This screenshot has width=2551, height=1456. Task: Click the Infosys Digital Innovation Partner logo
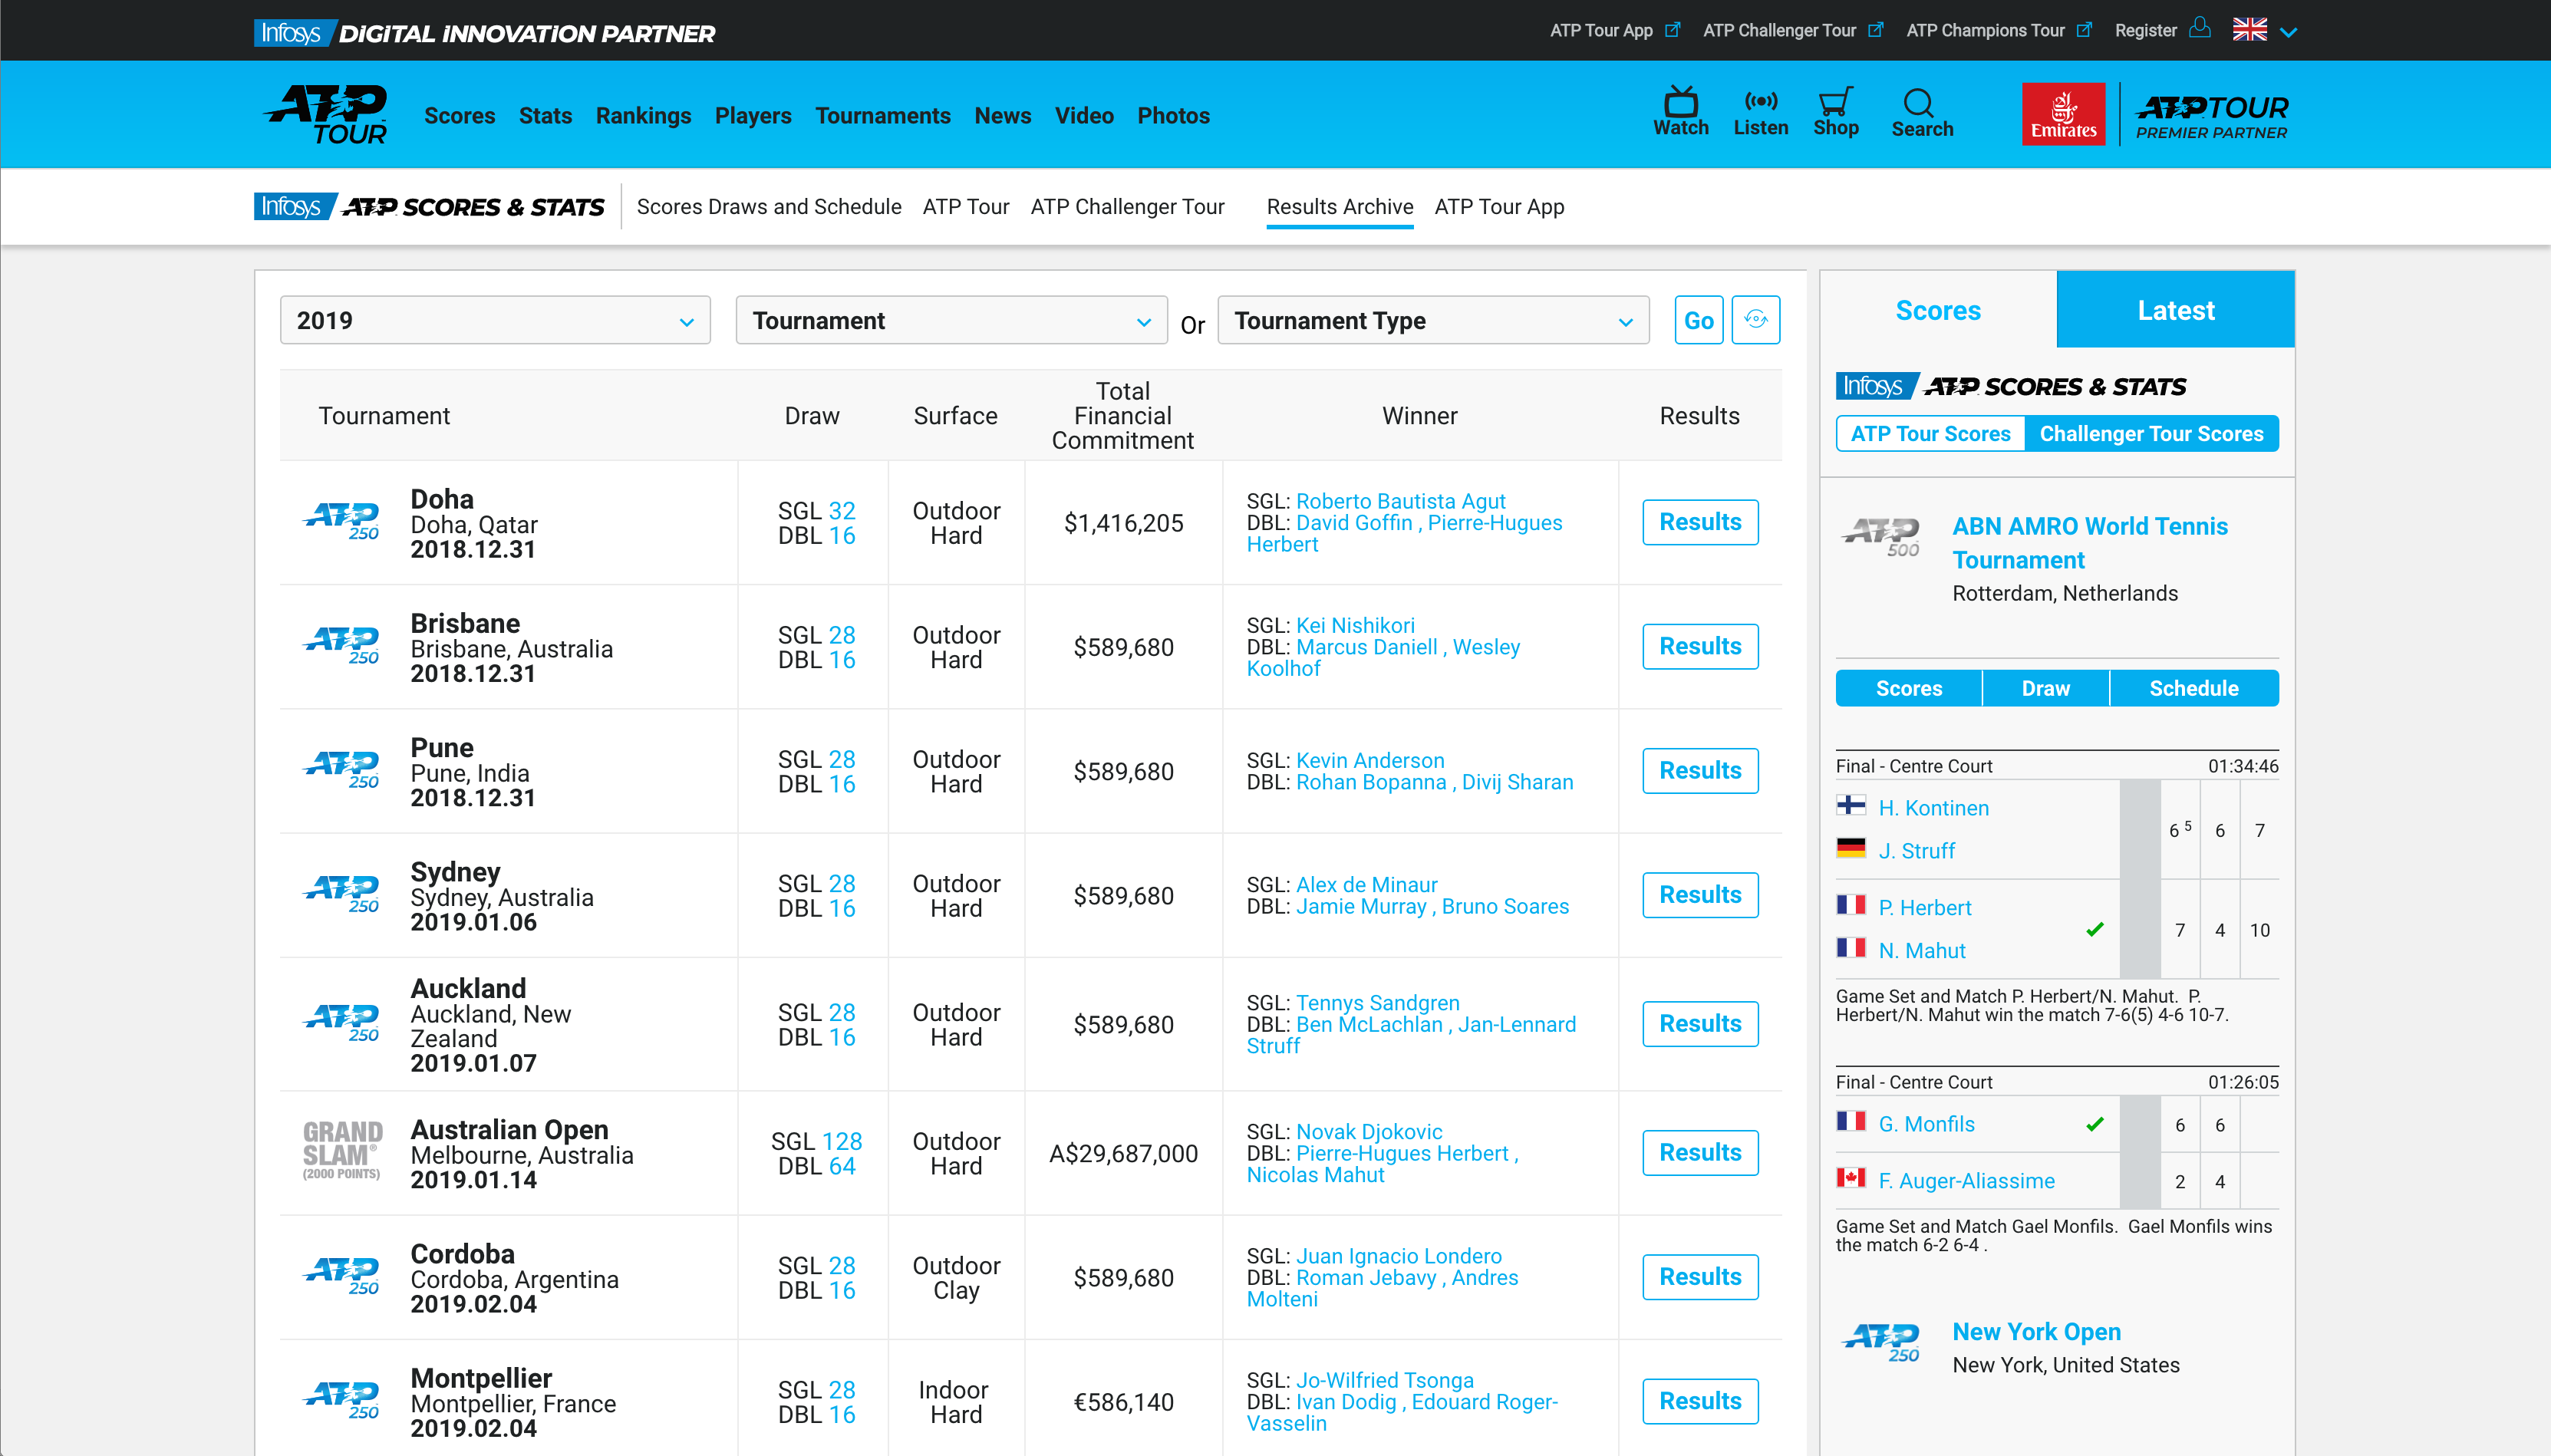484,33
